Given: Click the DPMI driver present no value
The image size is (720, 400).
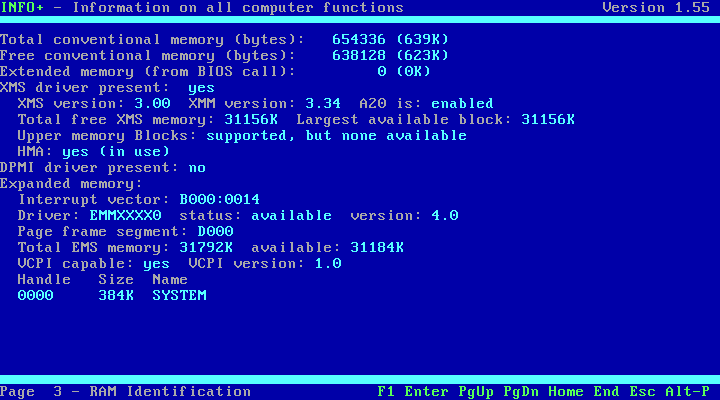Looking at the screenshot, I should pos(197,168).
